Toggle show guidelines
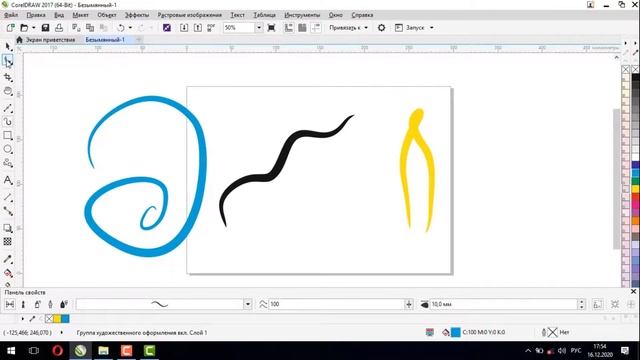The width and height of the screenshot is (640, 360). [316, 28]
